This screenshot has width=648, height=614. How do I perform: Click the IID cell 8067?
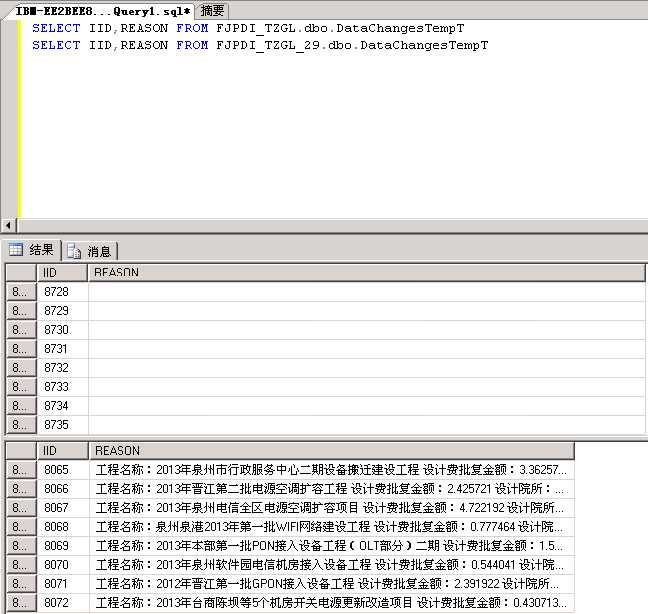tap(63, 508)
